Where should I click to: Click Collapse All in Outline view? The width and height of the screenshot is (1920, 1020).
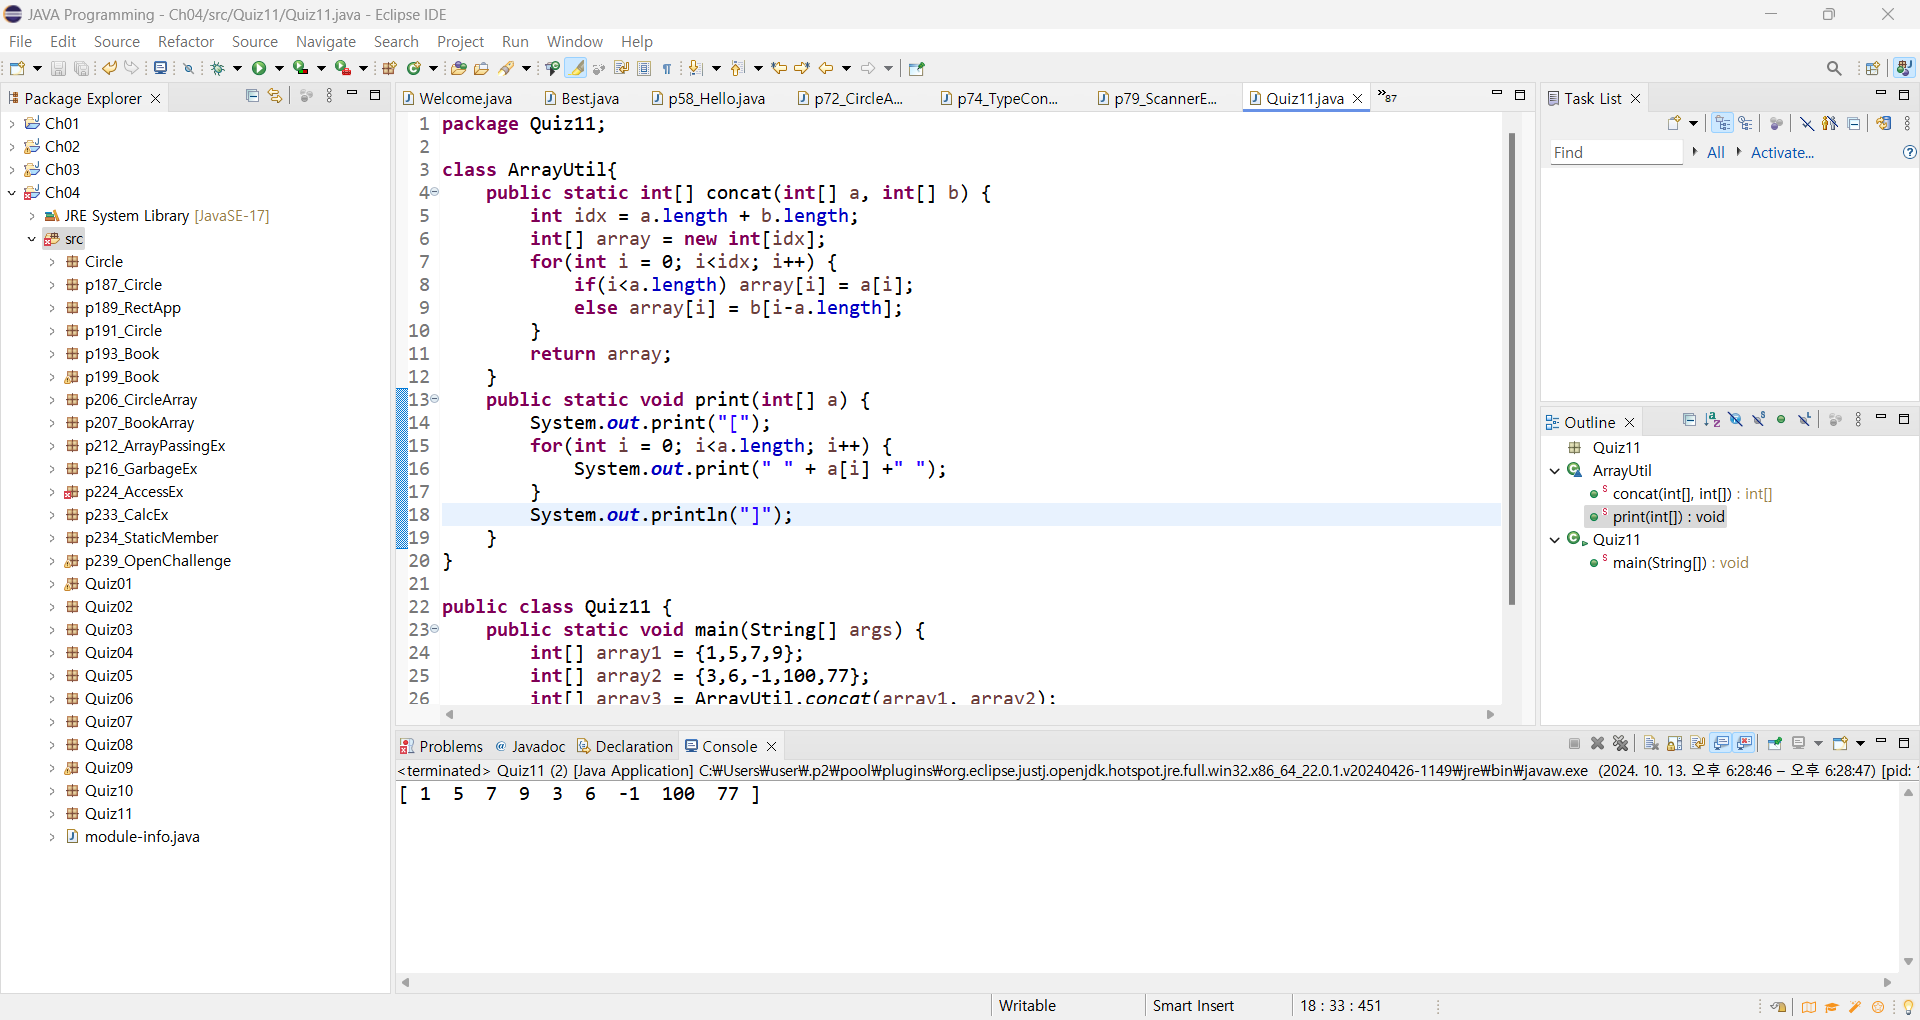[1689, 420]
